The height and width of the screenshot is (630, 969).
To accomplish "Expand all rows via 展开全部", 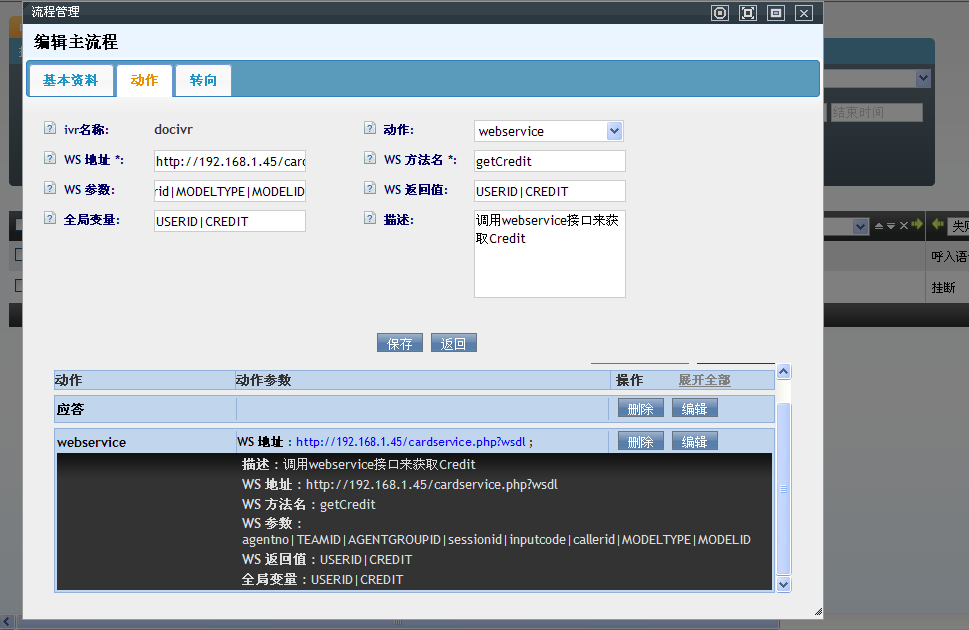I will (704, 380).
